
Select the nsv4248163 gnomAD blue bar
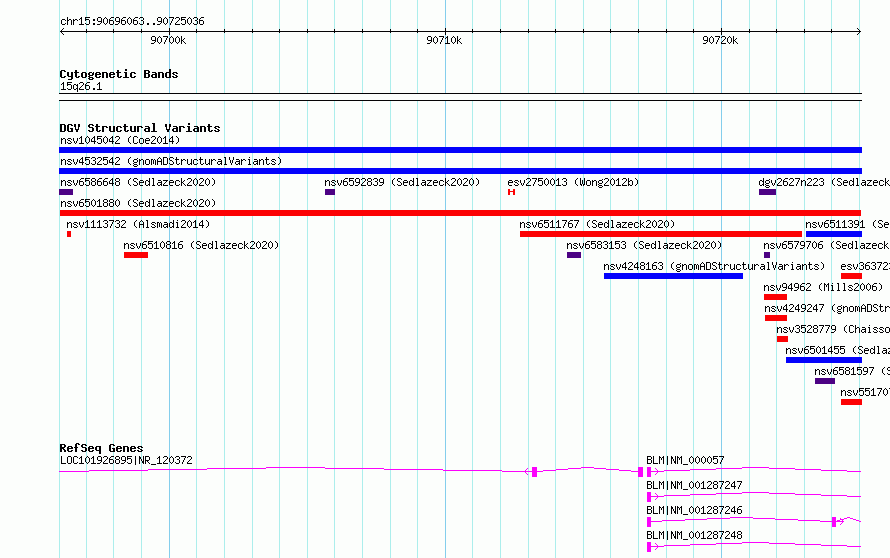[x=673, y=276]
